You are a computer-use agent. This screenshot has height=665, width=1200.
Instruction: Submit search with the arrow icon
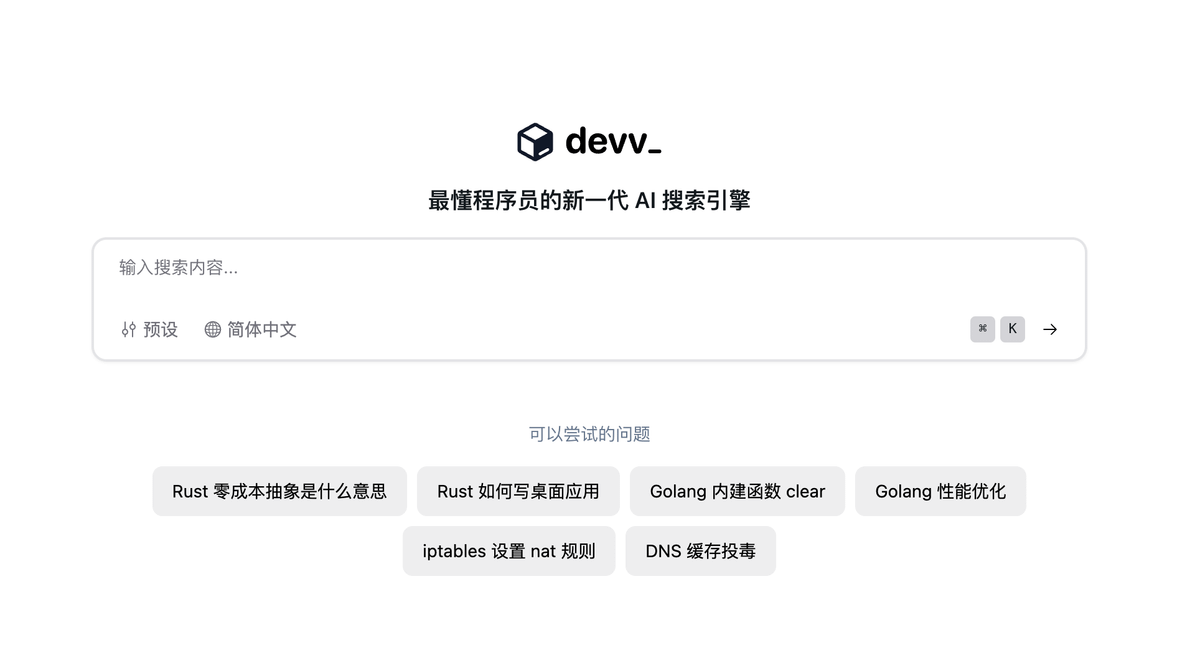[x=1050, y=329]
